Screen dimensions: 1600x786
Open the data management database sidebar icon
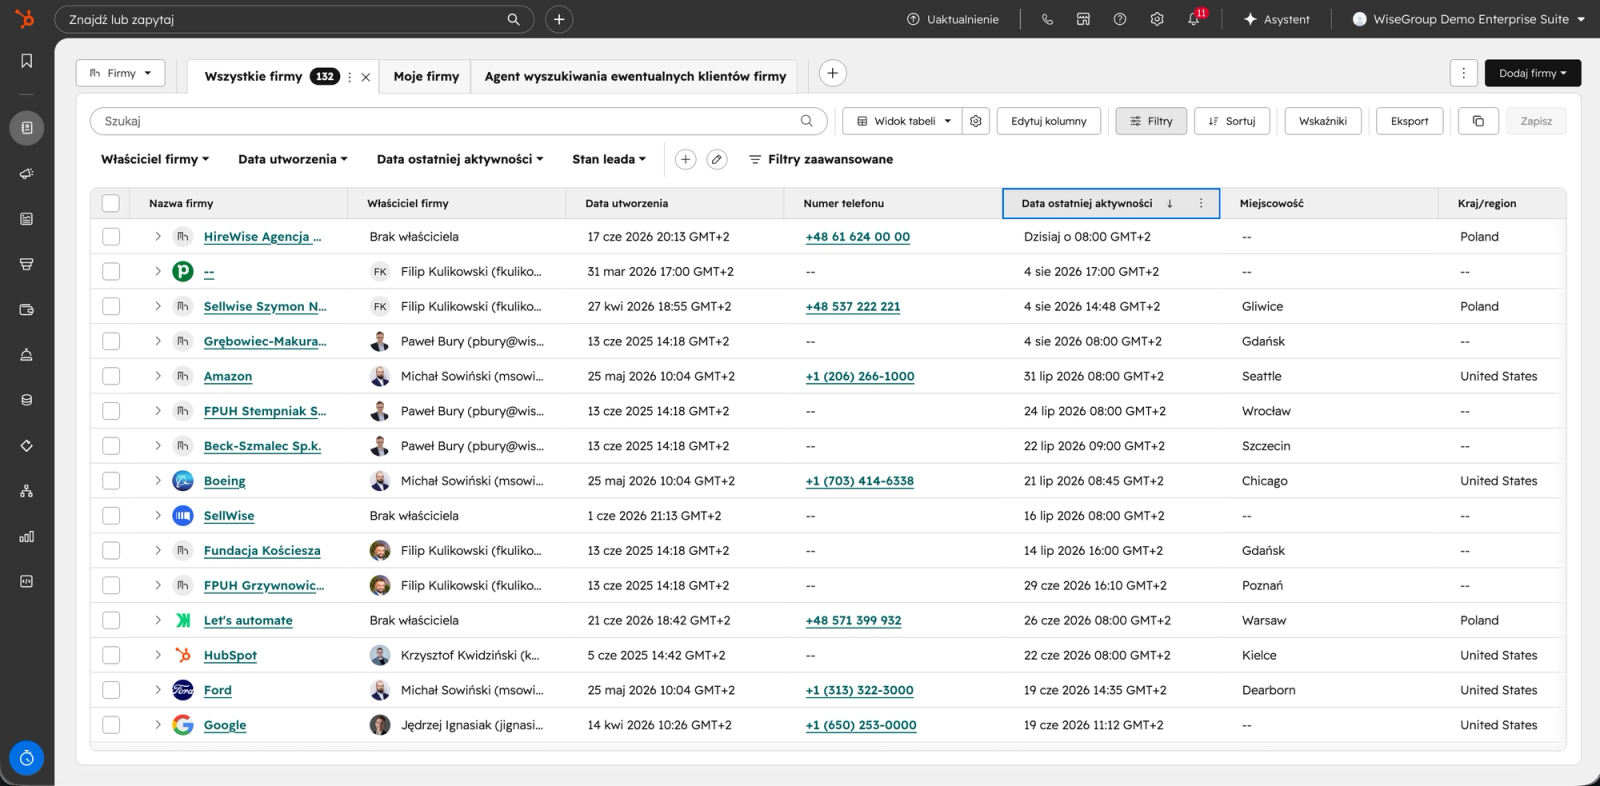27,400
